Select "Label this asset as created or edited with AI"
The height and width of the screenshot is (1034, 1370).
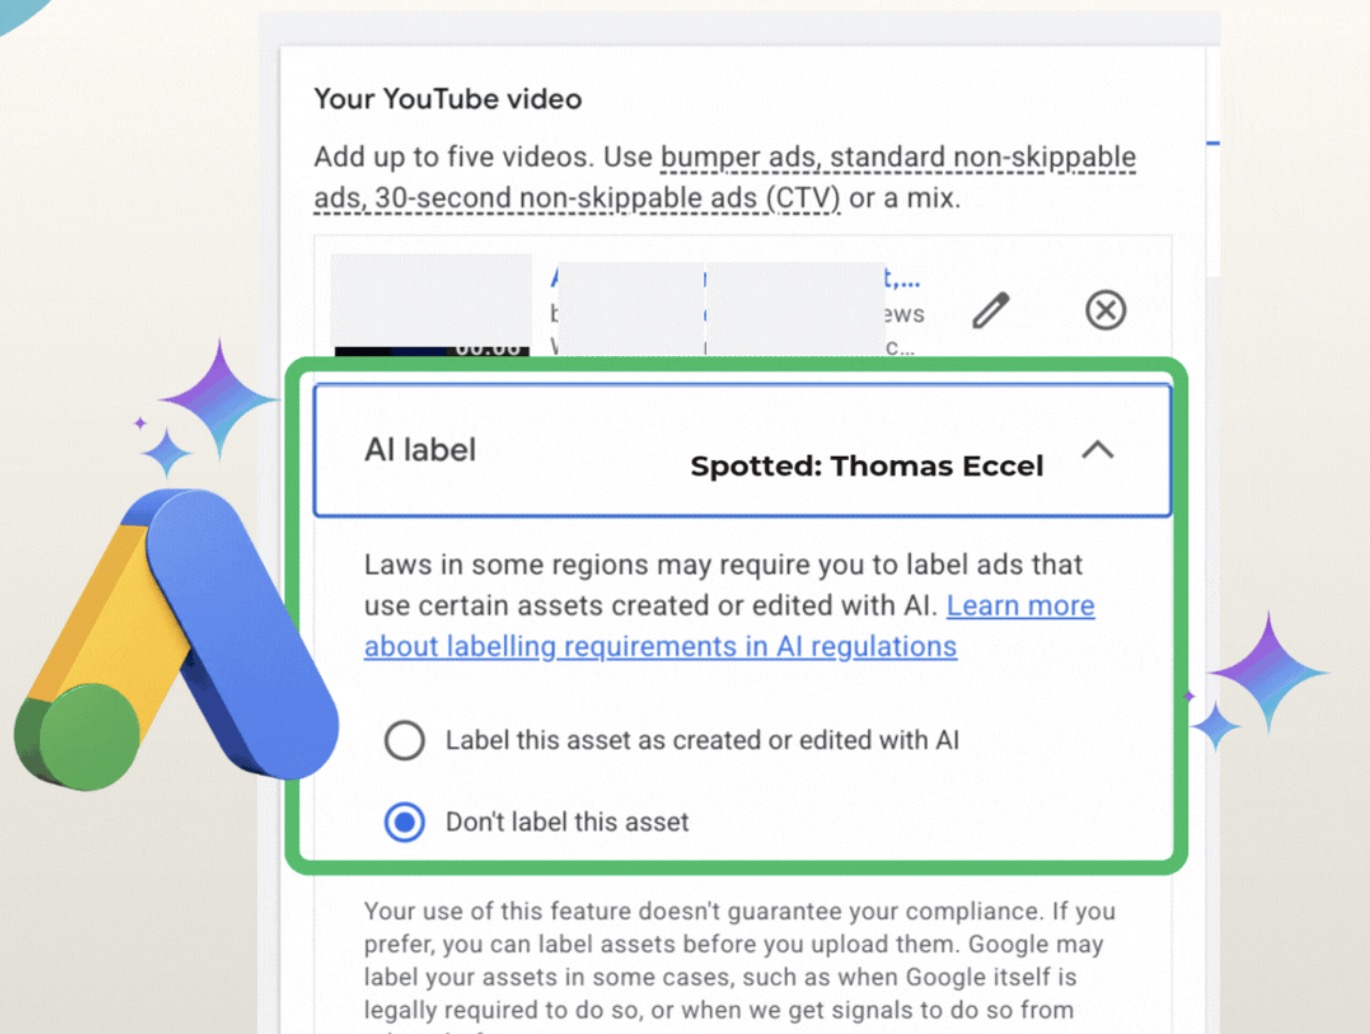point(405,741)
